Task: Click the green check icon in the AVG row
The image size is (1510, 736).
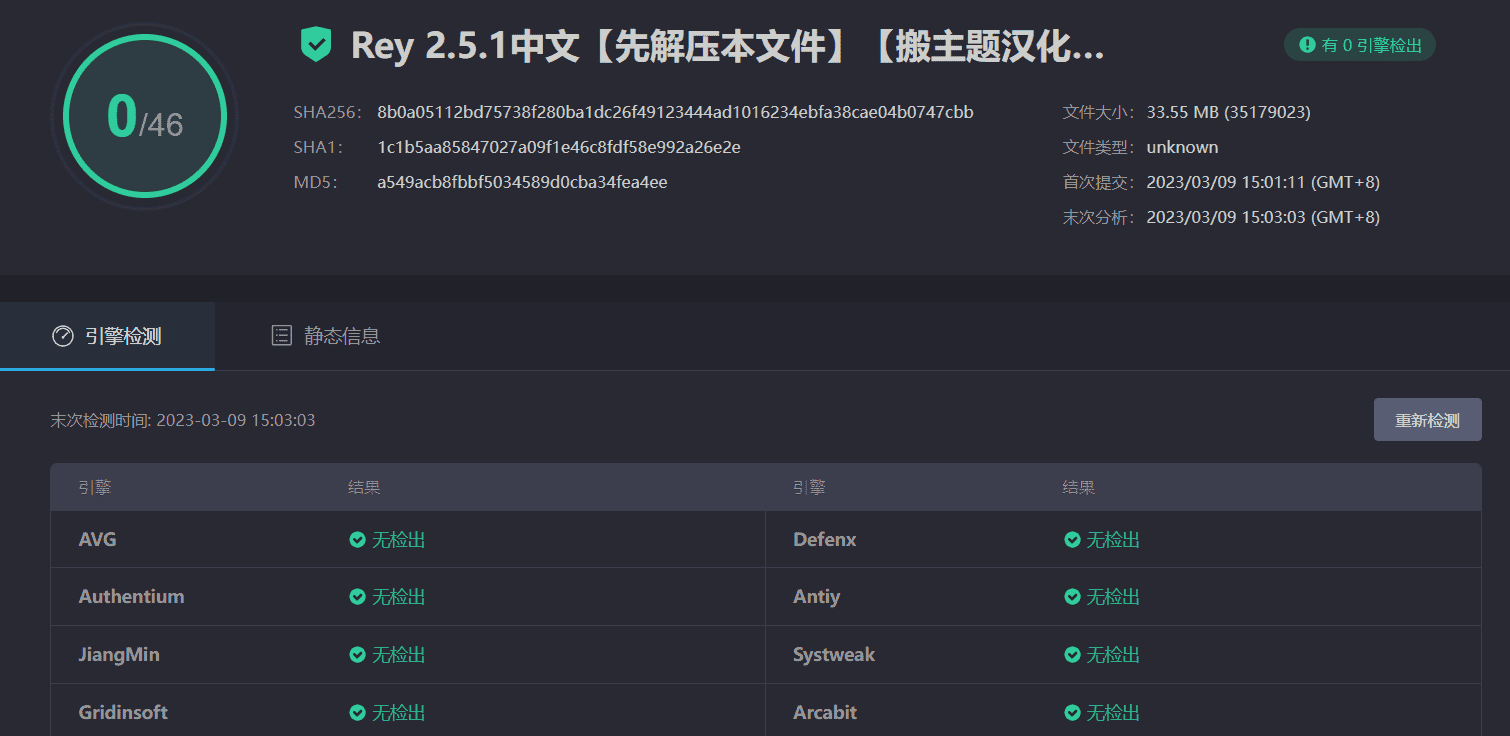Action: tap(357, 540)
